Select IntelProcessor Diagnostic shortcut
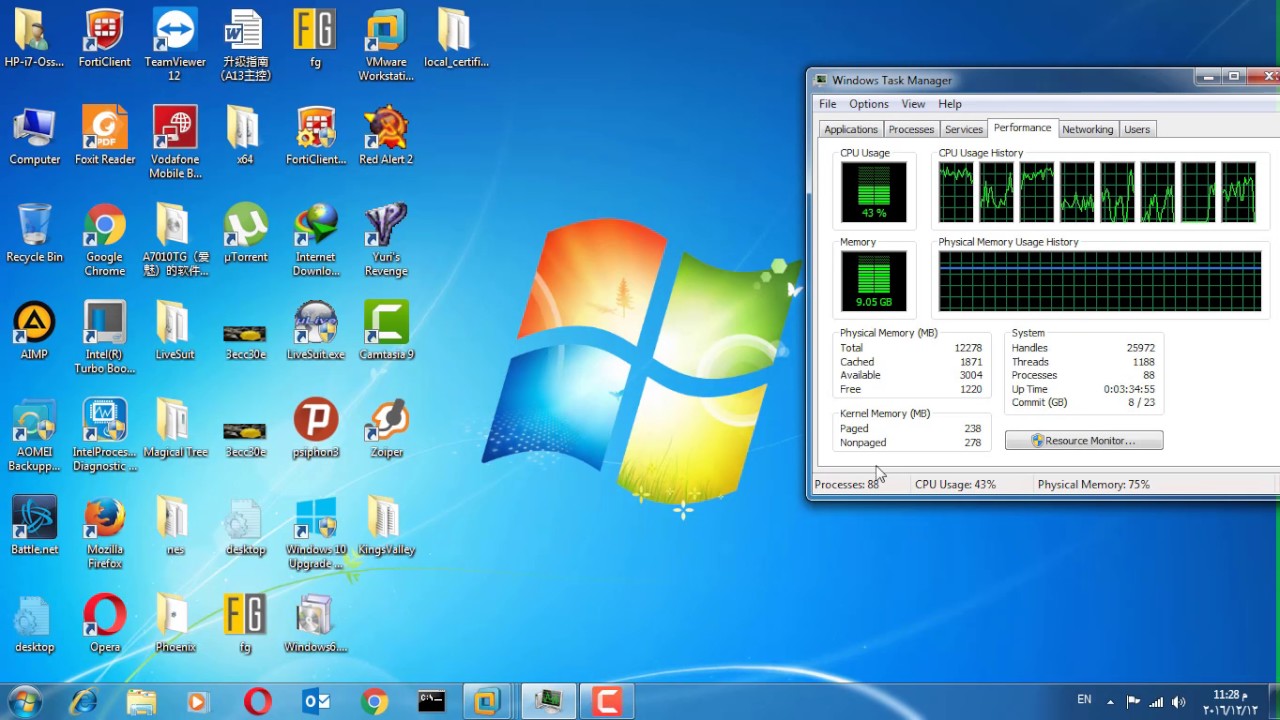This screenshot has height=720, width=1280. [x=105, y=436]
